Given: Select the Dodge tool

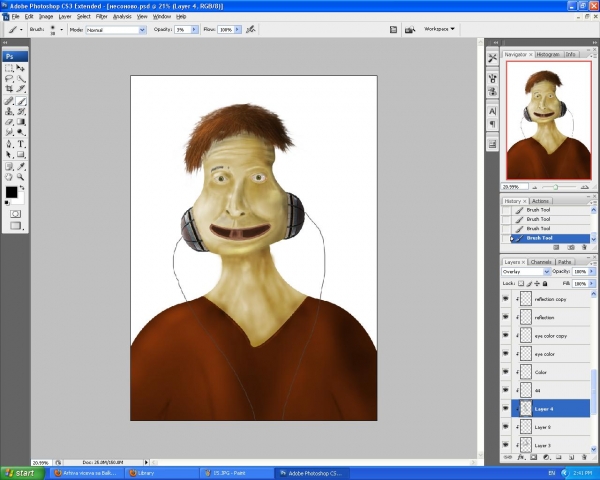Looking at the screenshot, I should click(x=21, y=132).
